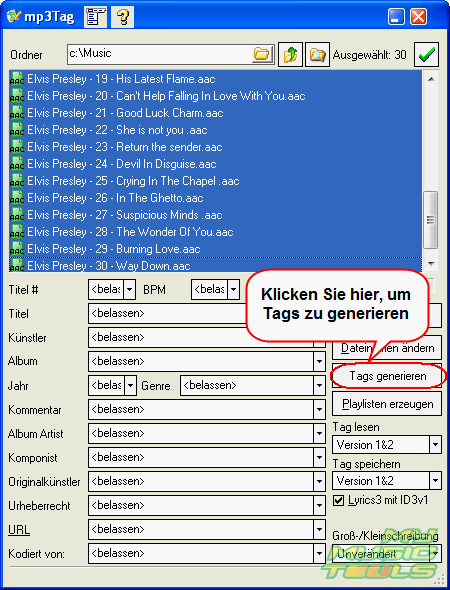Viewport: 450px width, 590px height.
Task: Click the file list scroll down arrow
Action: [431, 263]
